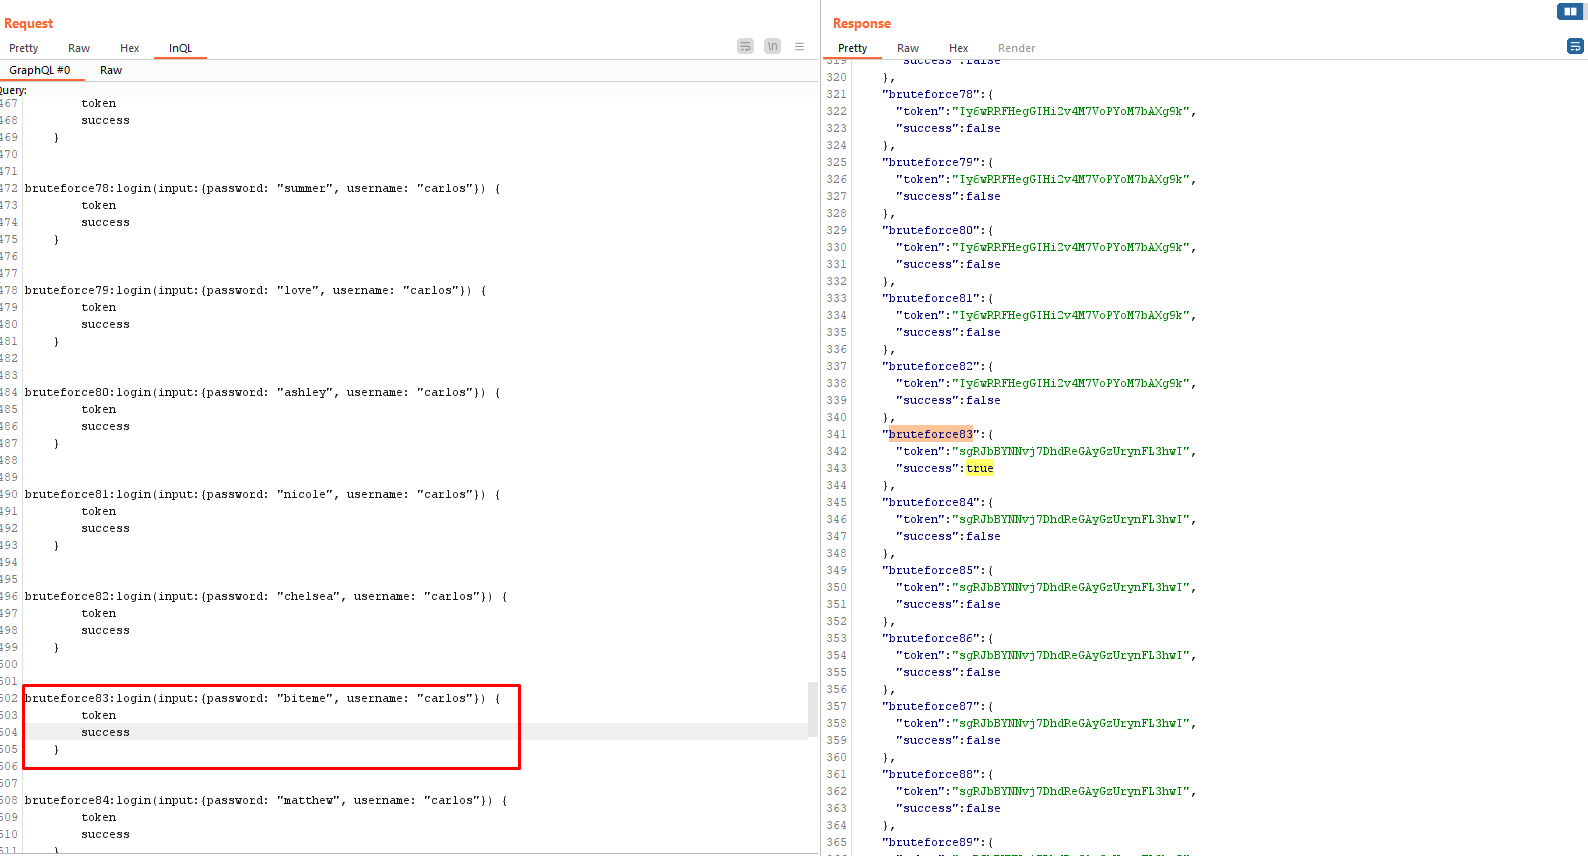The image size is (1588, 856).
Task: Click Response line number 341
Action: 836,434
